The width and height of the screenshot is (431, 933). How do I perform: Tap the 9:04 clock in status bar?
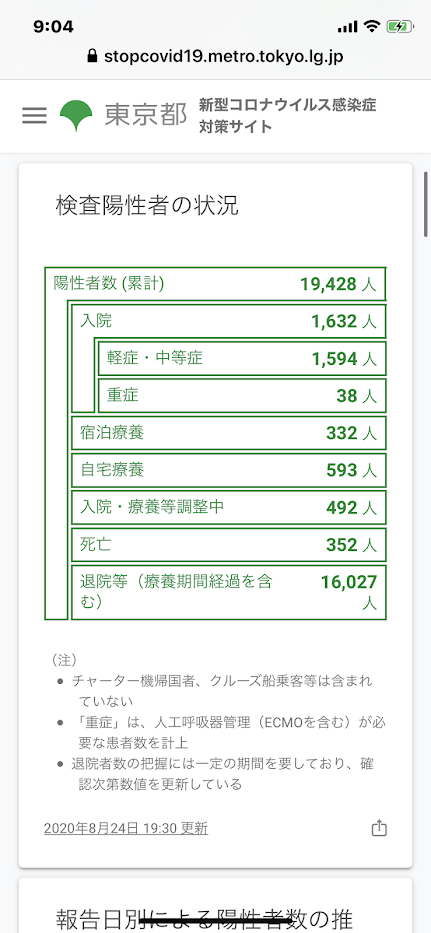click(x=54, y=26)
